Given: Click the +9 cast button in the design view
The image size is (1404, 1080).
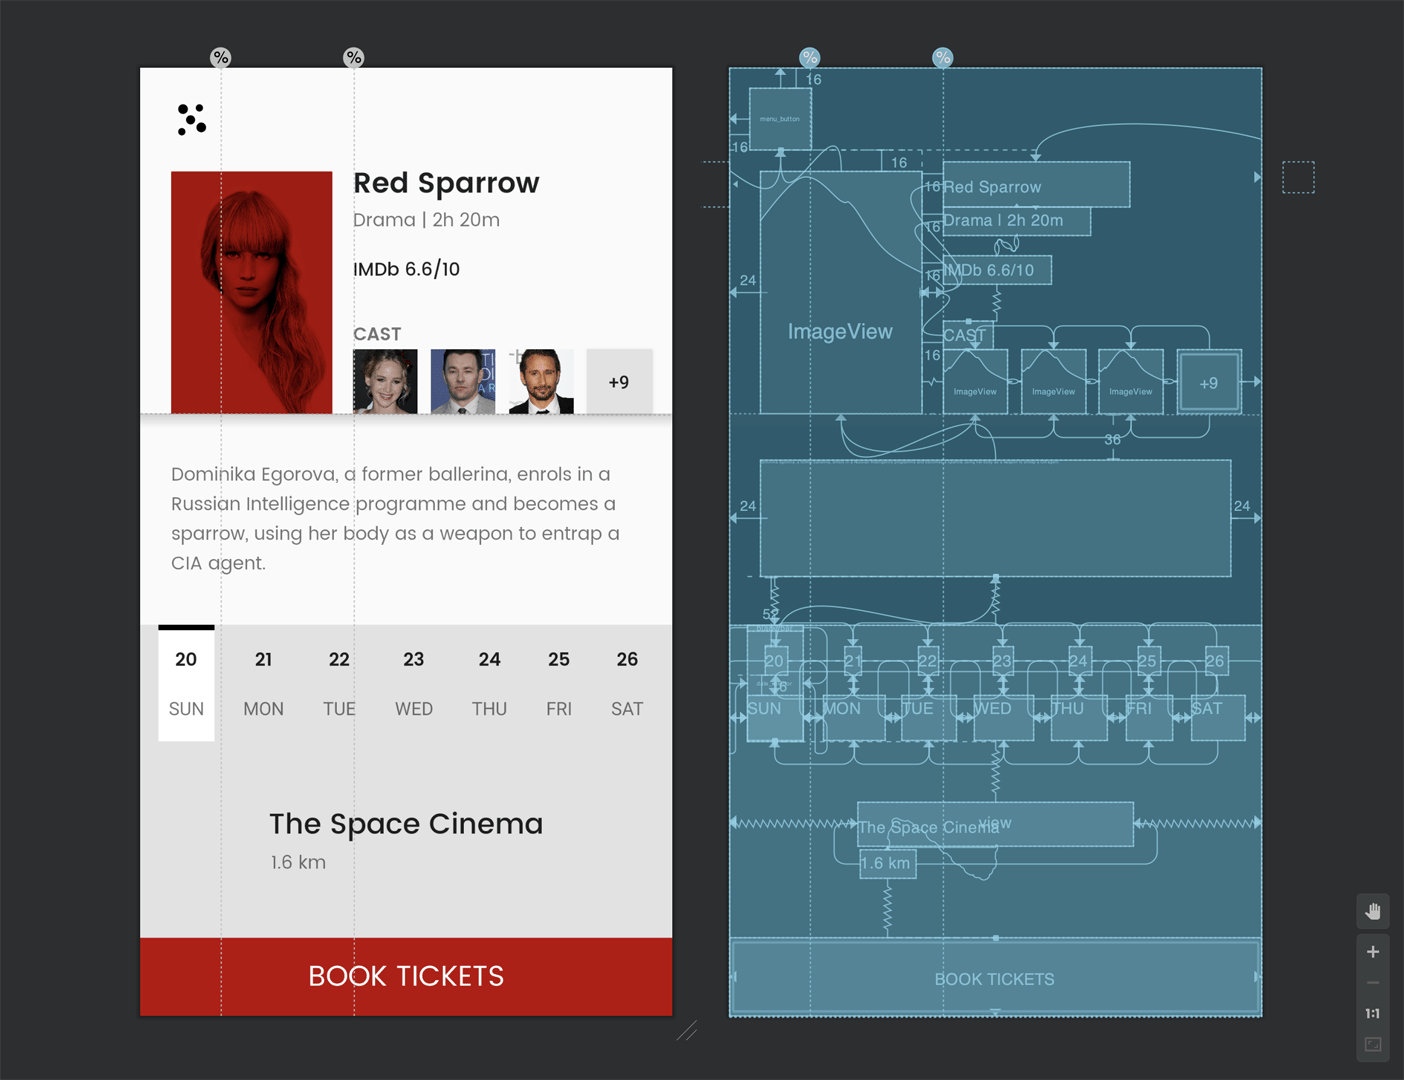Looking at the screenshot, I should point(619,381).
